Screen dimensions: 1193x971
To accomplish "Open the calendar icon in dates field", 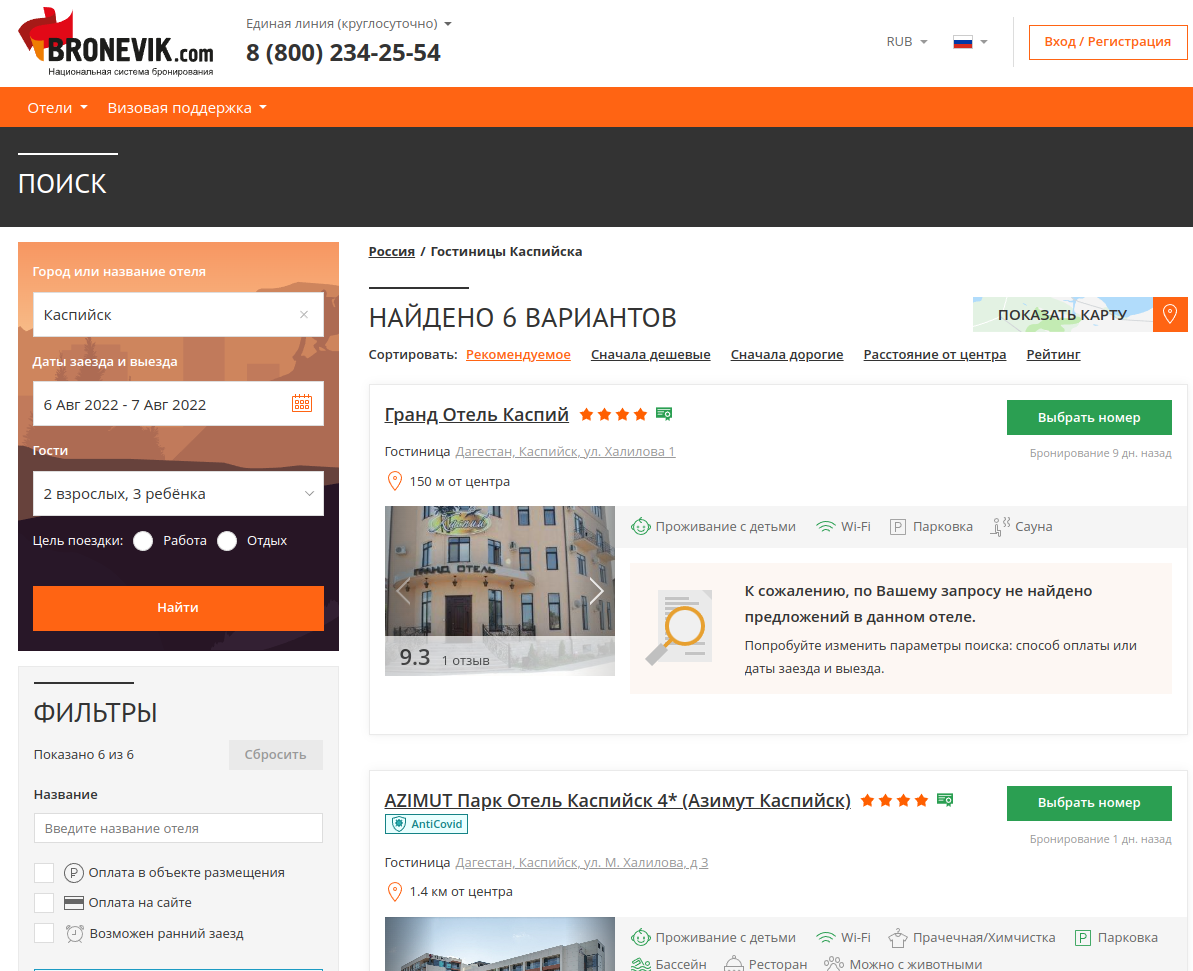I will point(302,403).
